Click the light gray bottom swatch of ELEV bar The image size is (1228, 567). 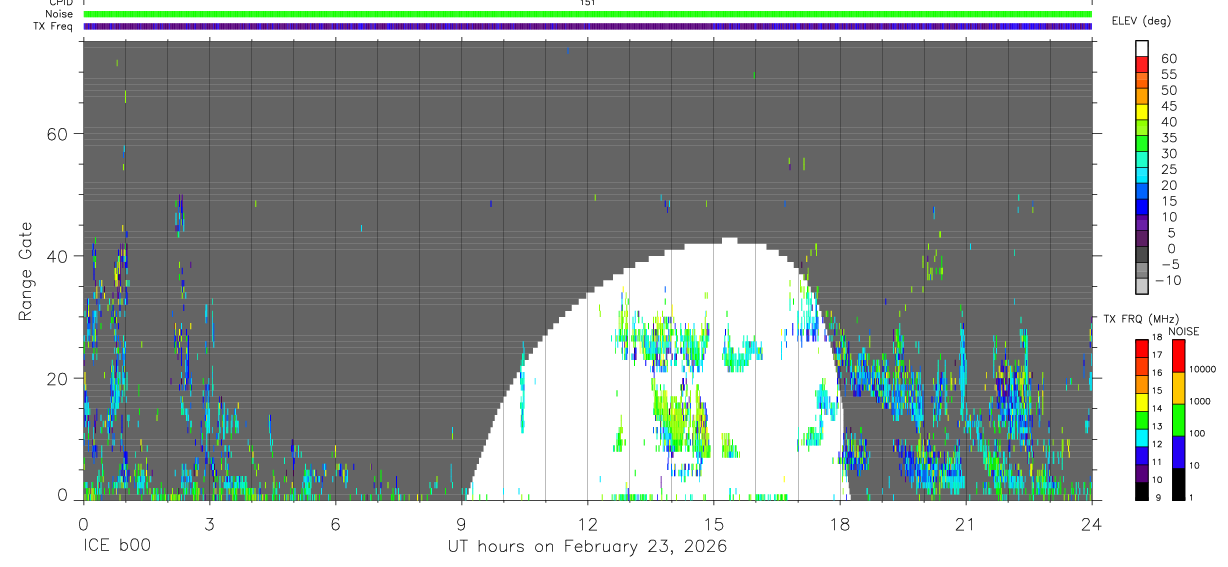tap(1142, 287)
